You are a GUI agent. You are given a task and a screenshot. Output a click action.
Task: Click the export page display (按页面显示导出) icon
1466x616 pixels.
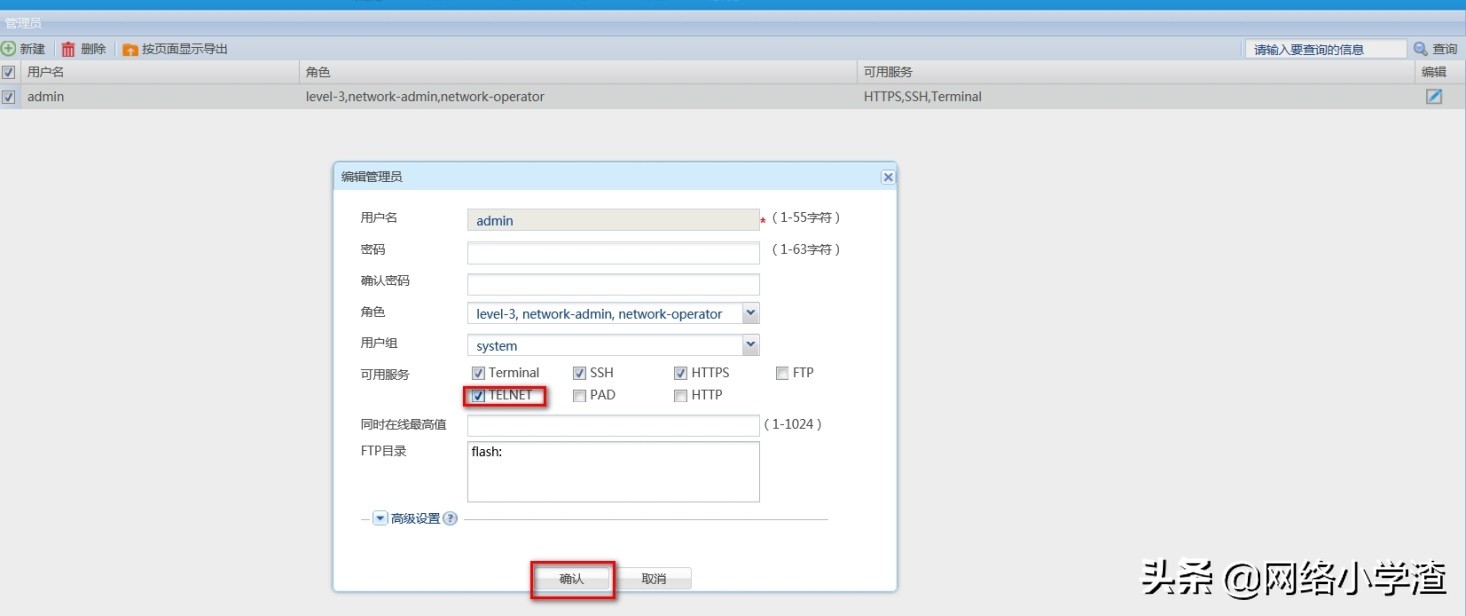tap(130, 49)
